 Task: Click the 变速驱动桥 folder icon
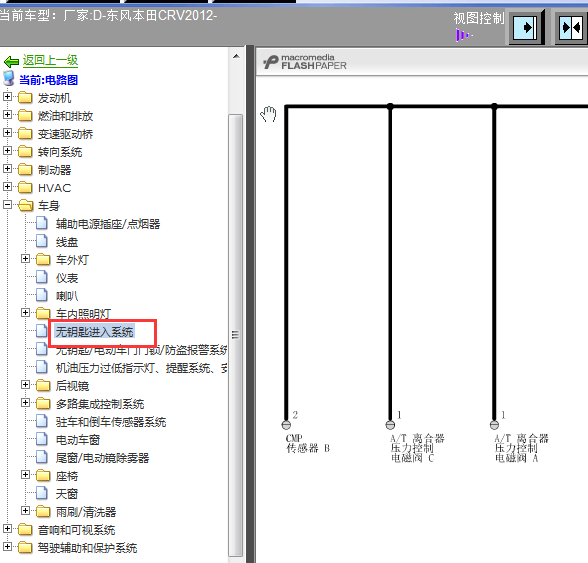25,134
